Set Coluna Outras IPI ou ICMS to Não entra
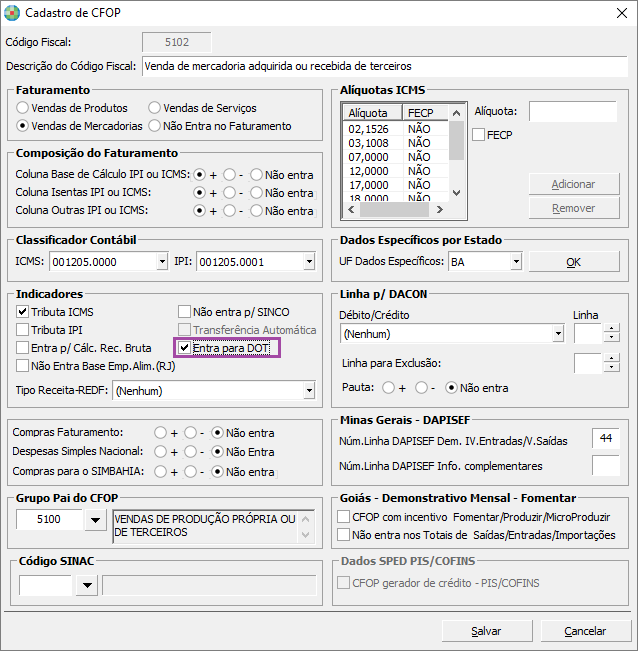This screenshot has width=638, height=651. [x=256, y=211]
